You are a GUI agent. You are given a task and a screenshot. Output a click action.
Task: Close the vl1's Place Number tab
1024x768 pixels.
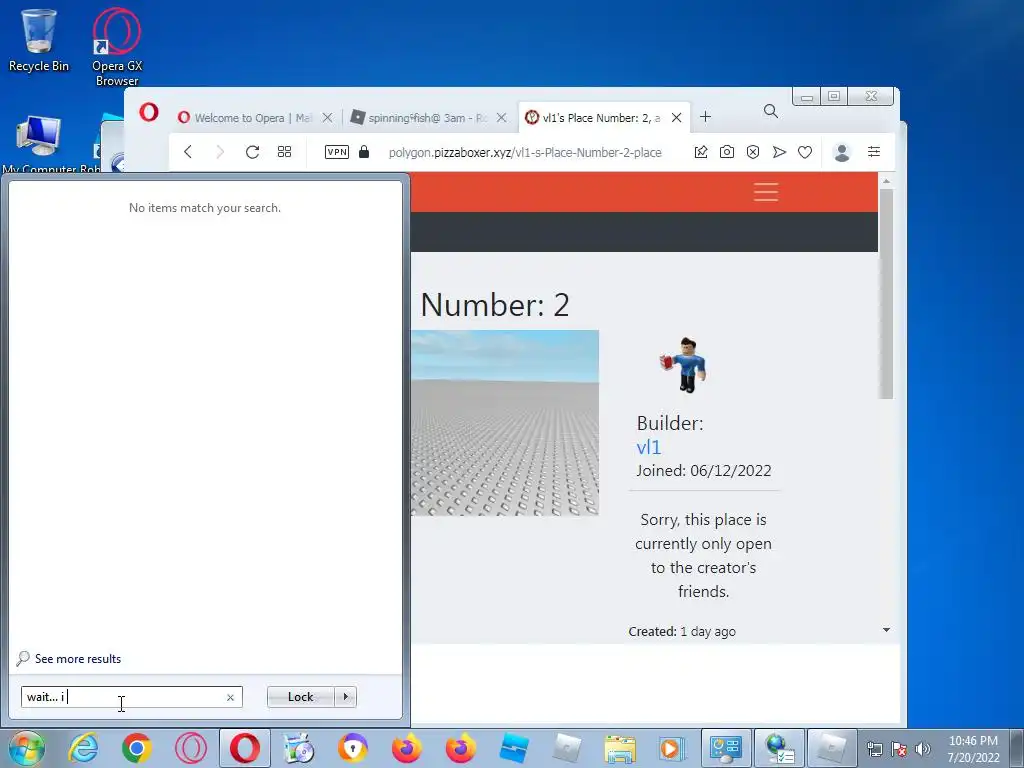(x=677, y=118)
